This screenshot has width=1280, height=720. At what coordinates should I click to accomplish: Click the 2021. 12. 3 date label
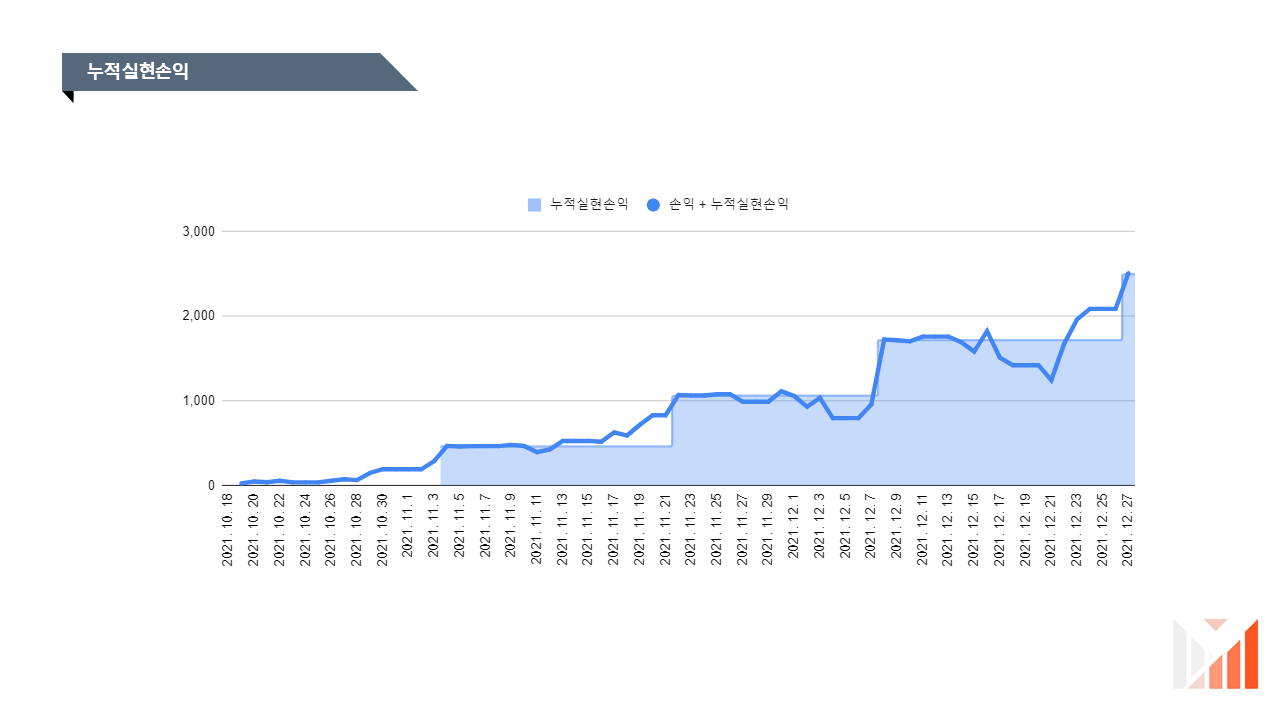pyautogui.click(x=820, y=526)
